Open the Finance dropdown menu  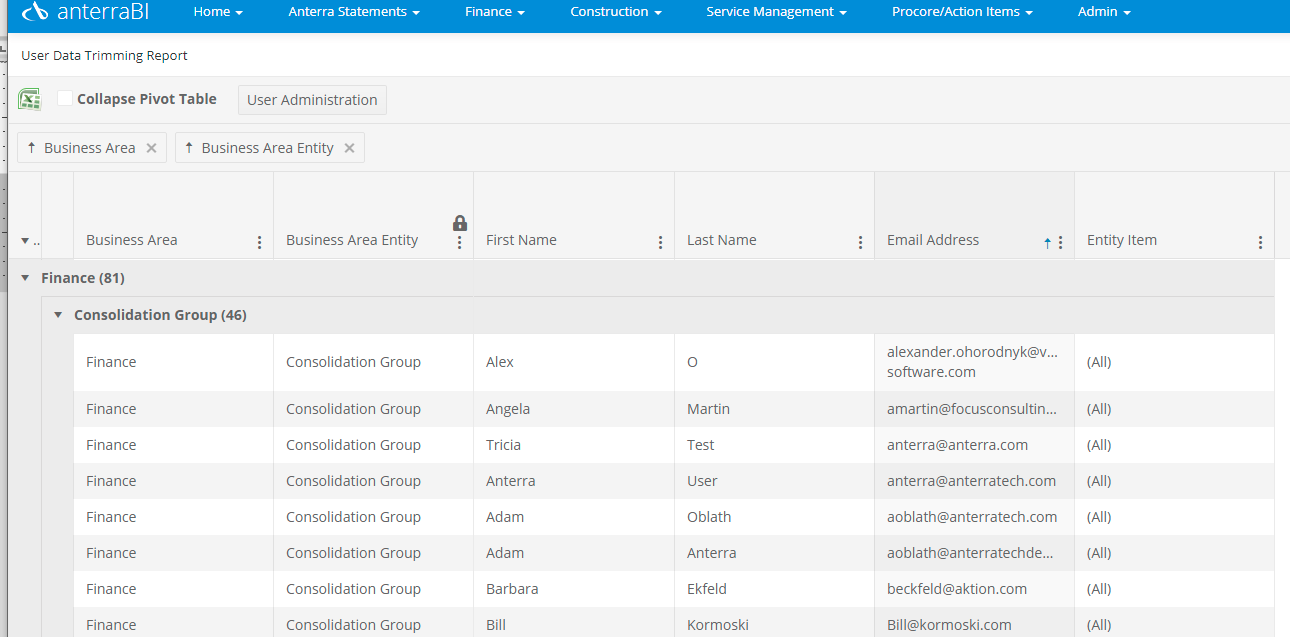[x=495, y=12]
